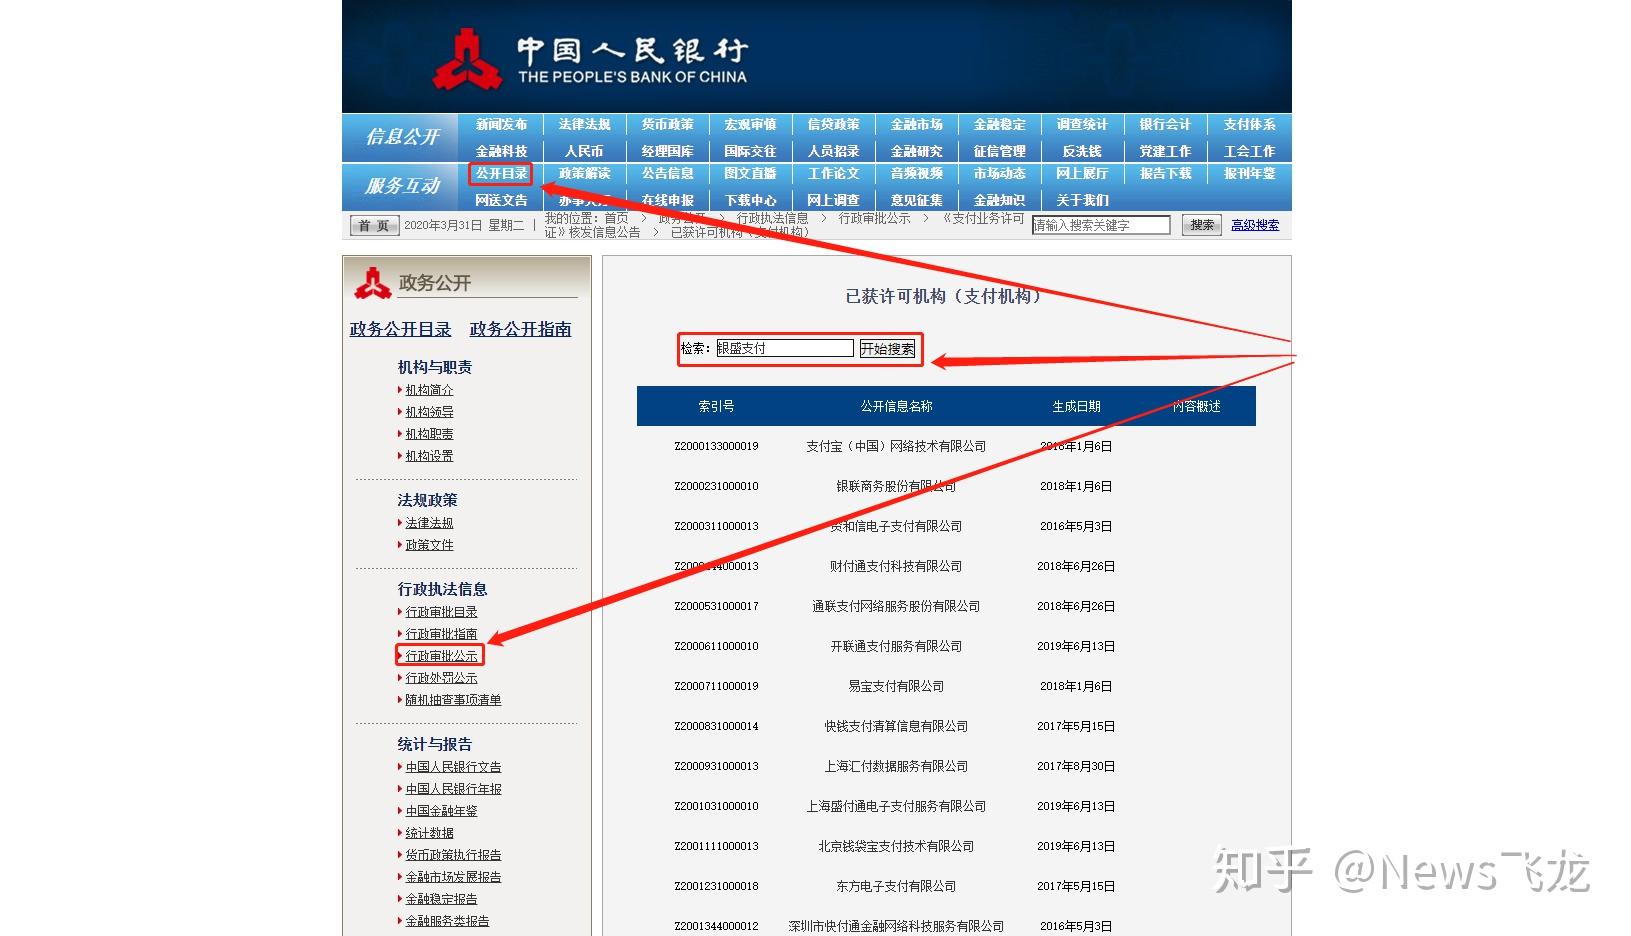The height and width of the screenshot is (936, 1631).
Task: Select 反洗钱 in the navigation bar
Action: coord(1082,151)
